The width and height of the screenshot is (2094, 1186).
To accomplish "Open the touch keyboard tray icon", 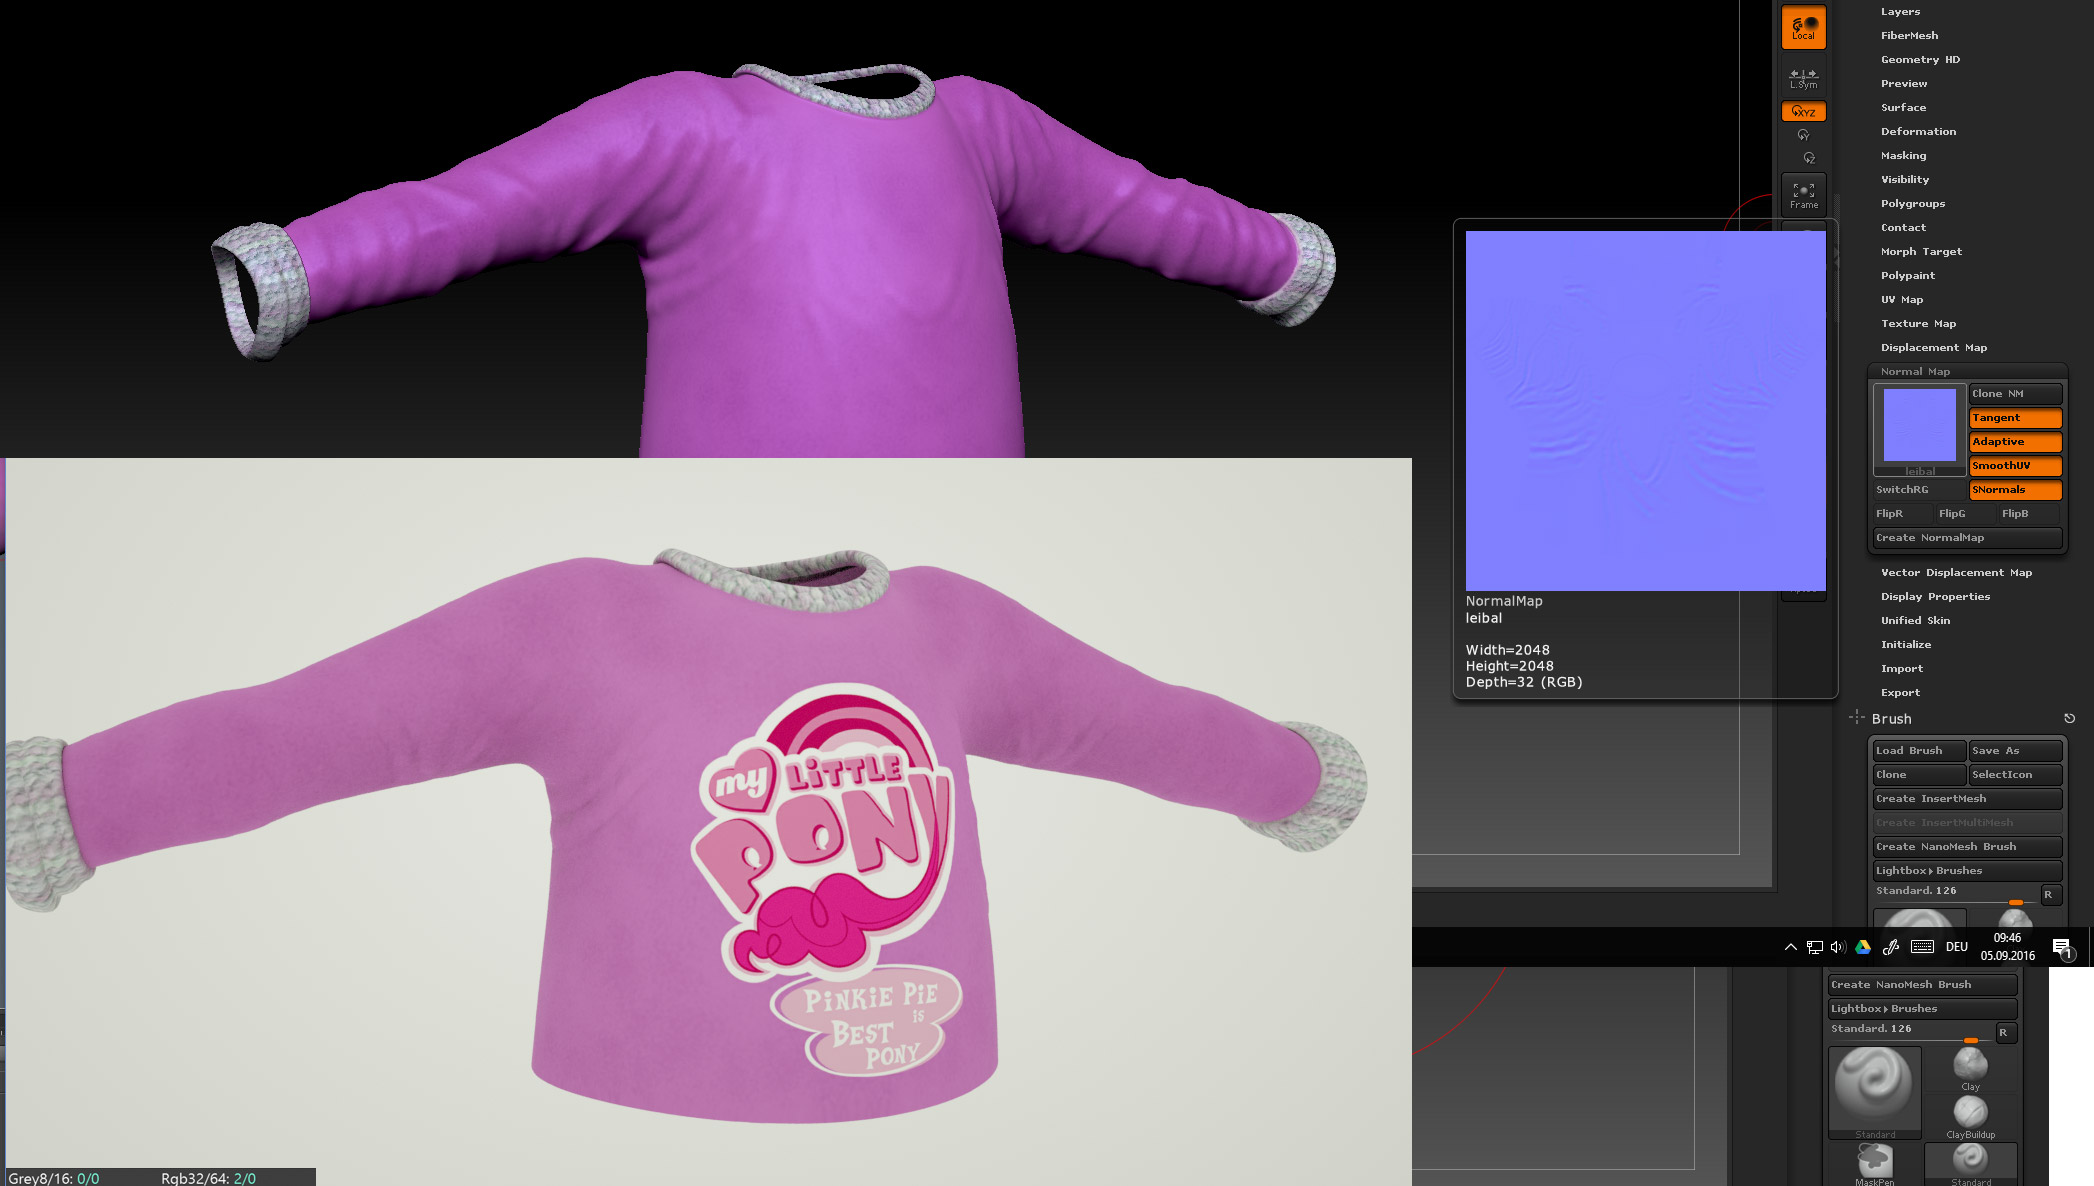I will pos(1922,947).
